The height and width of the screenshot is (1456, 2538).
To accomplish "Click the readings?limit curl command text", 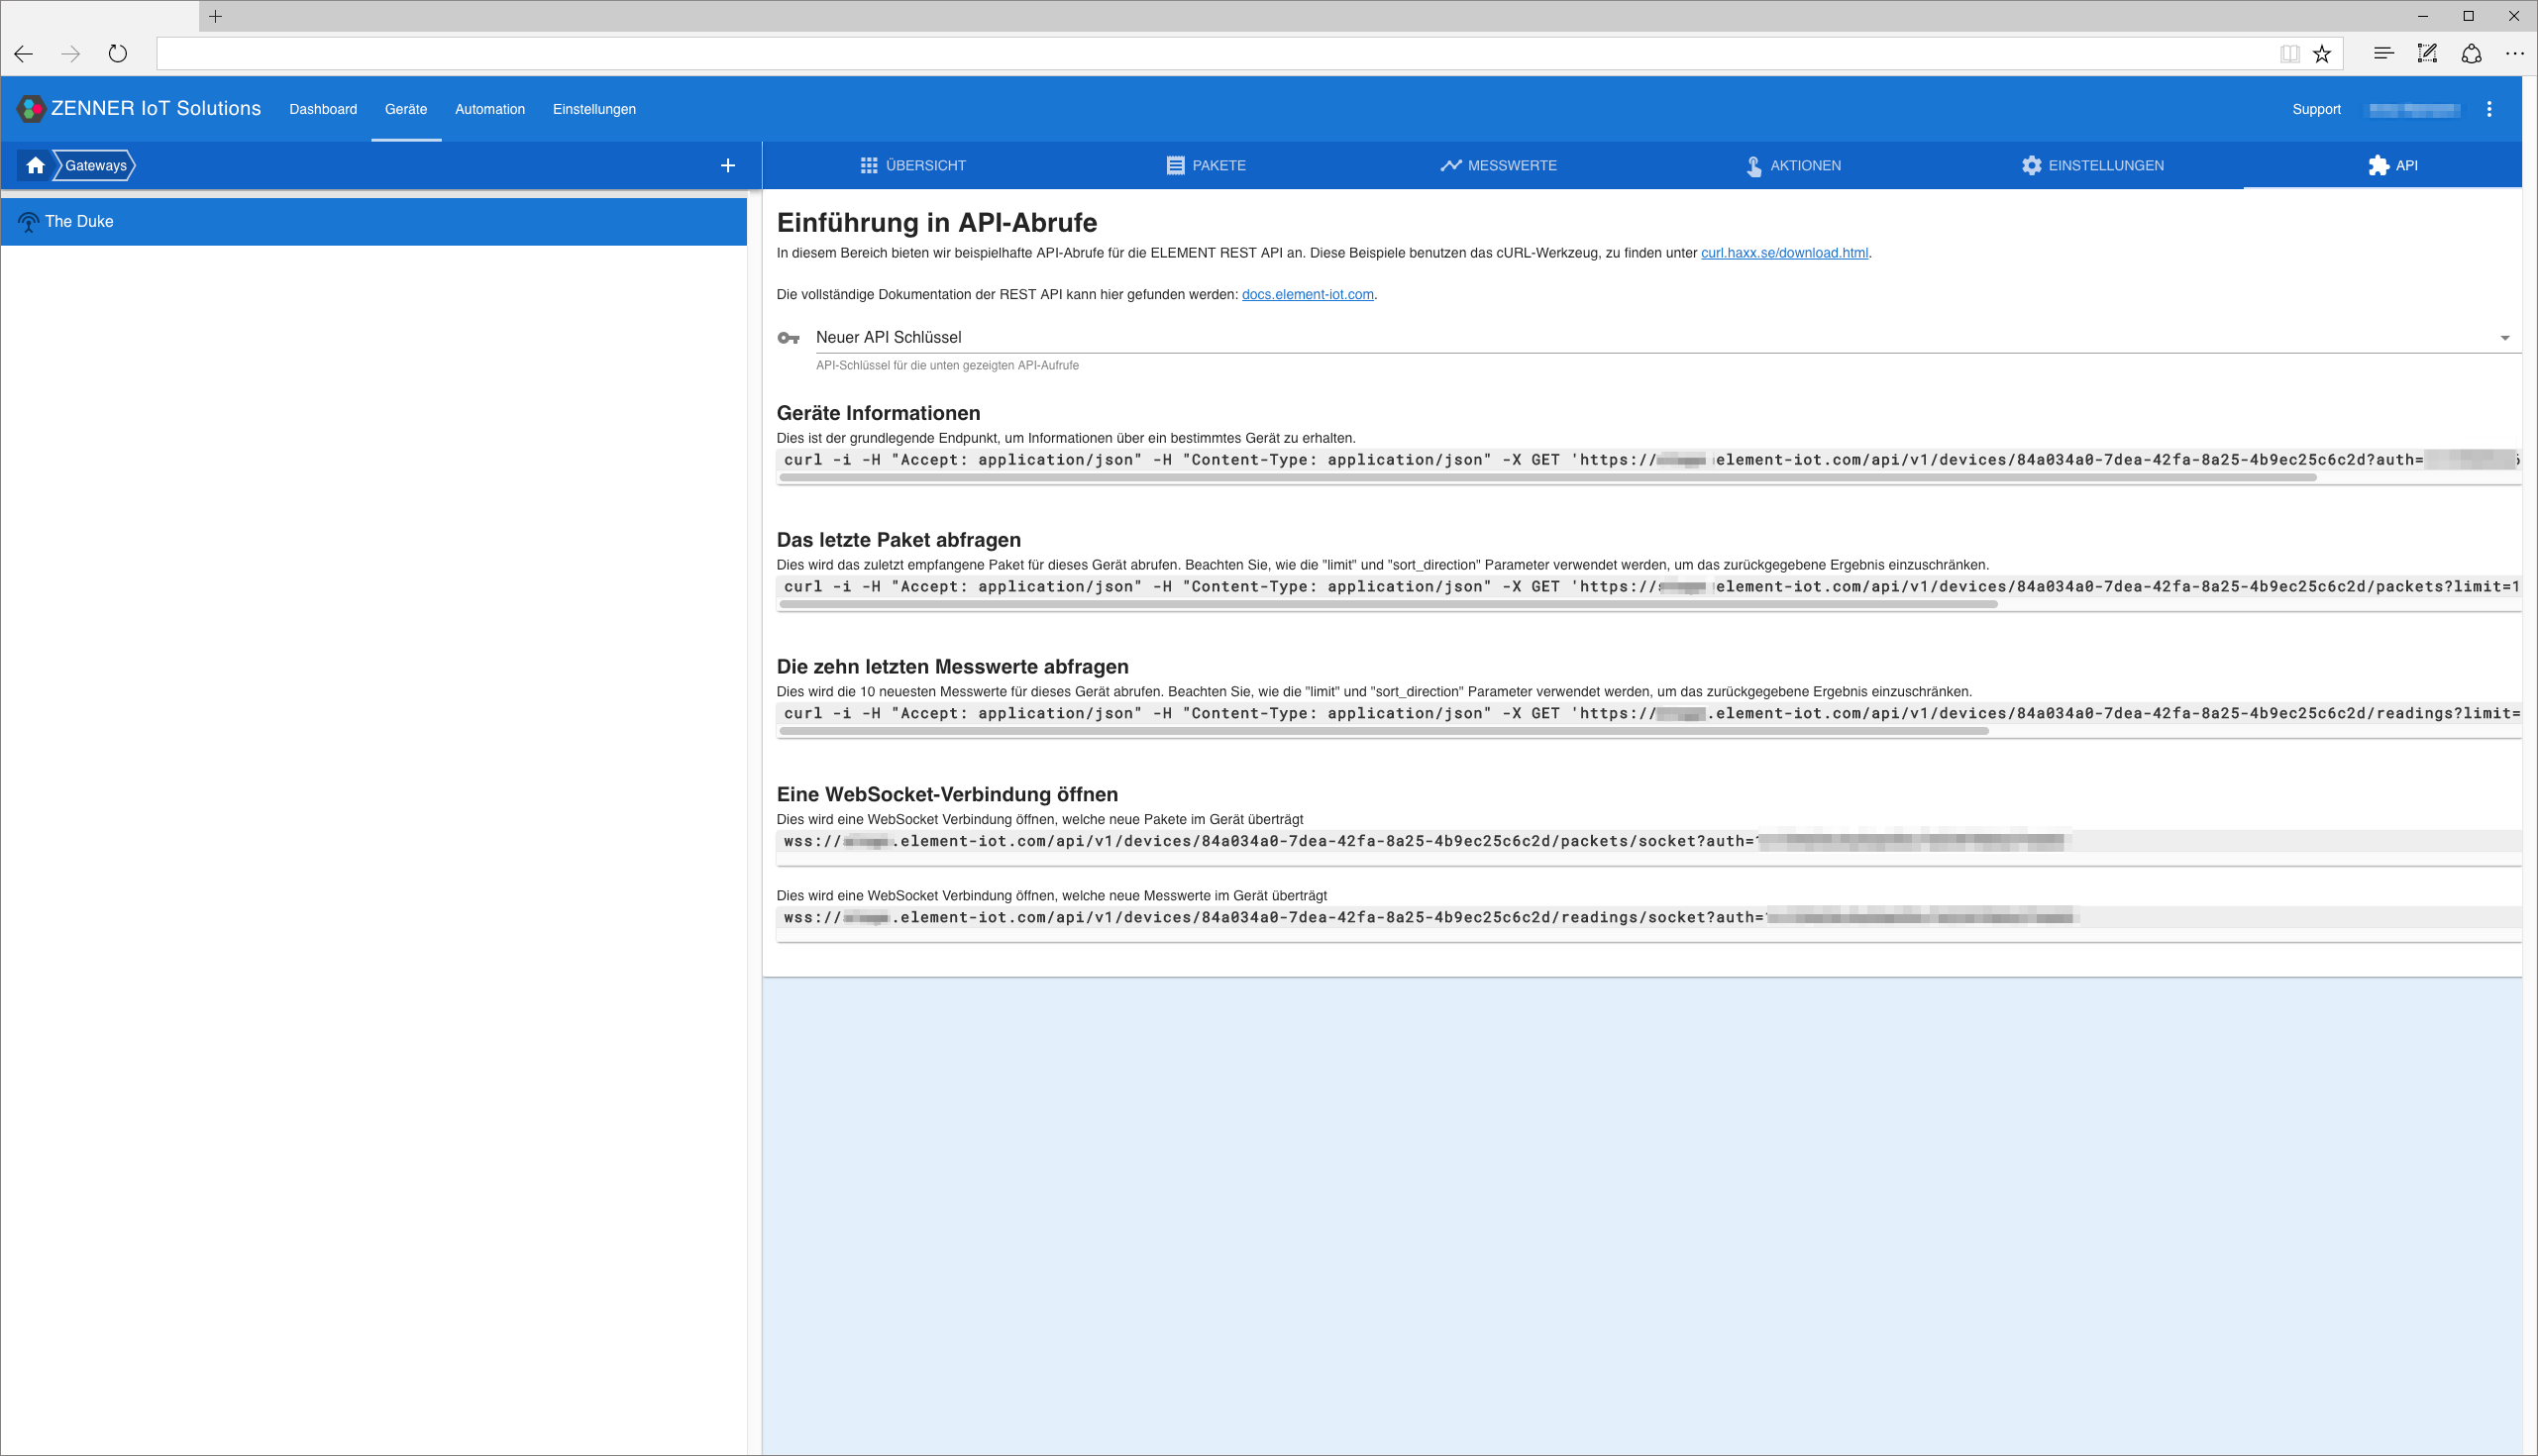I will coord(1649,714).
